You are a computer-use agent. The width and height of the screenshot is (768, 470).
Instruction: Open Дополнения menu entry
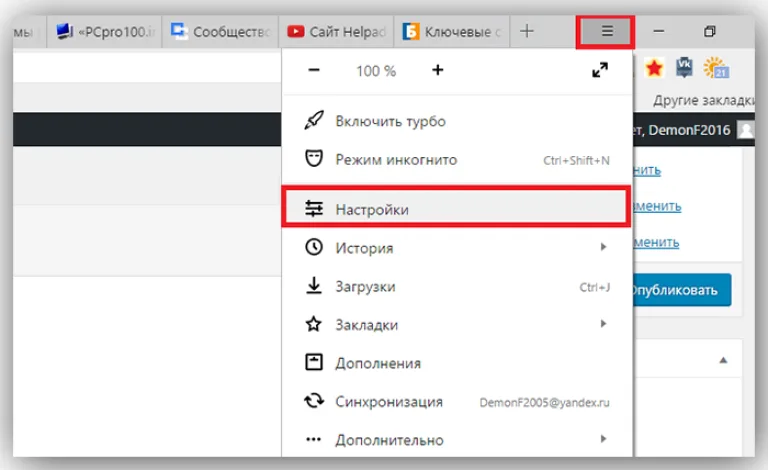(456, 363)
